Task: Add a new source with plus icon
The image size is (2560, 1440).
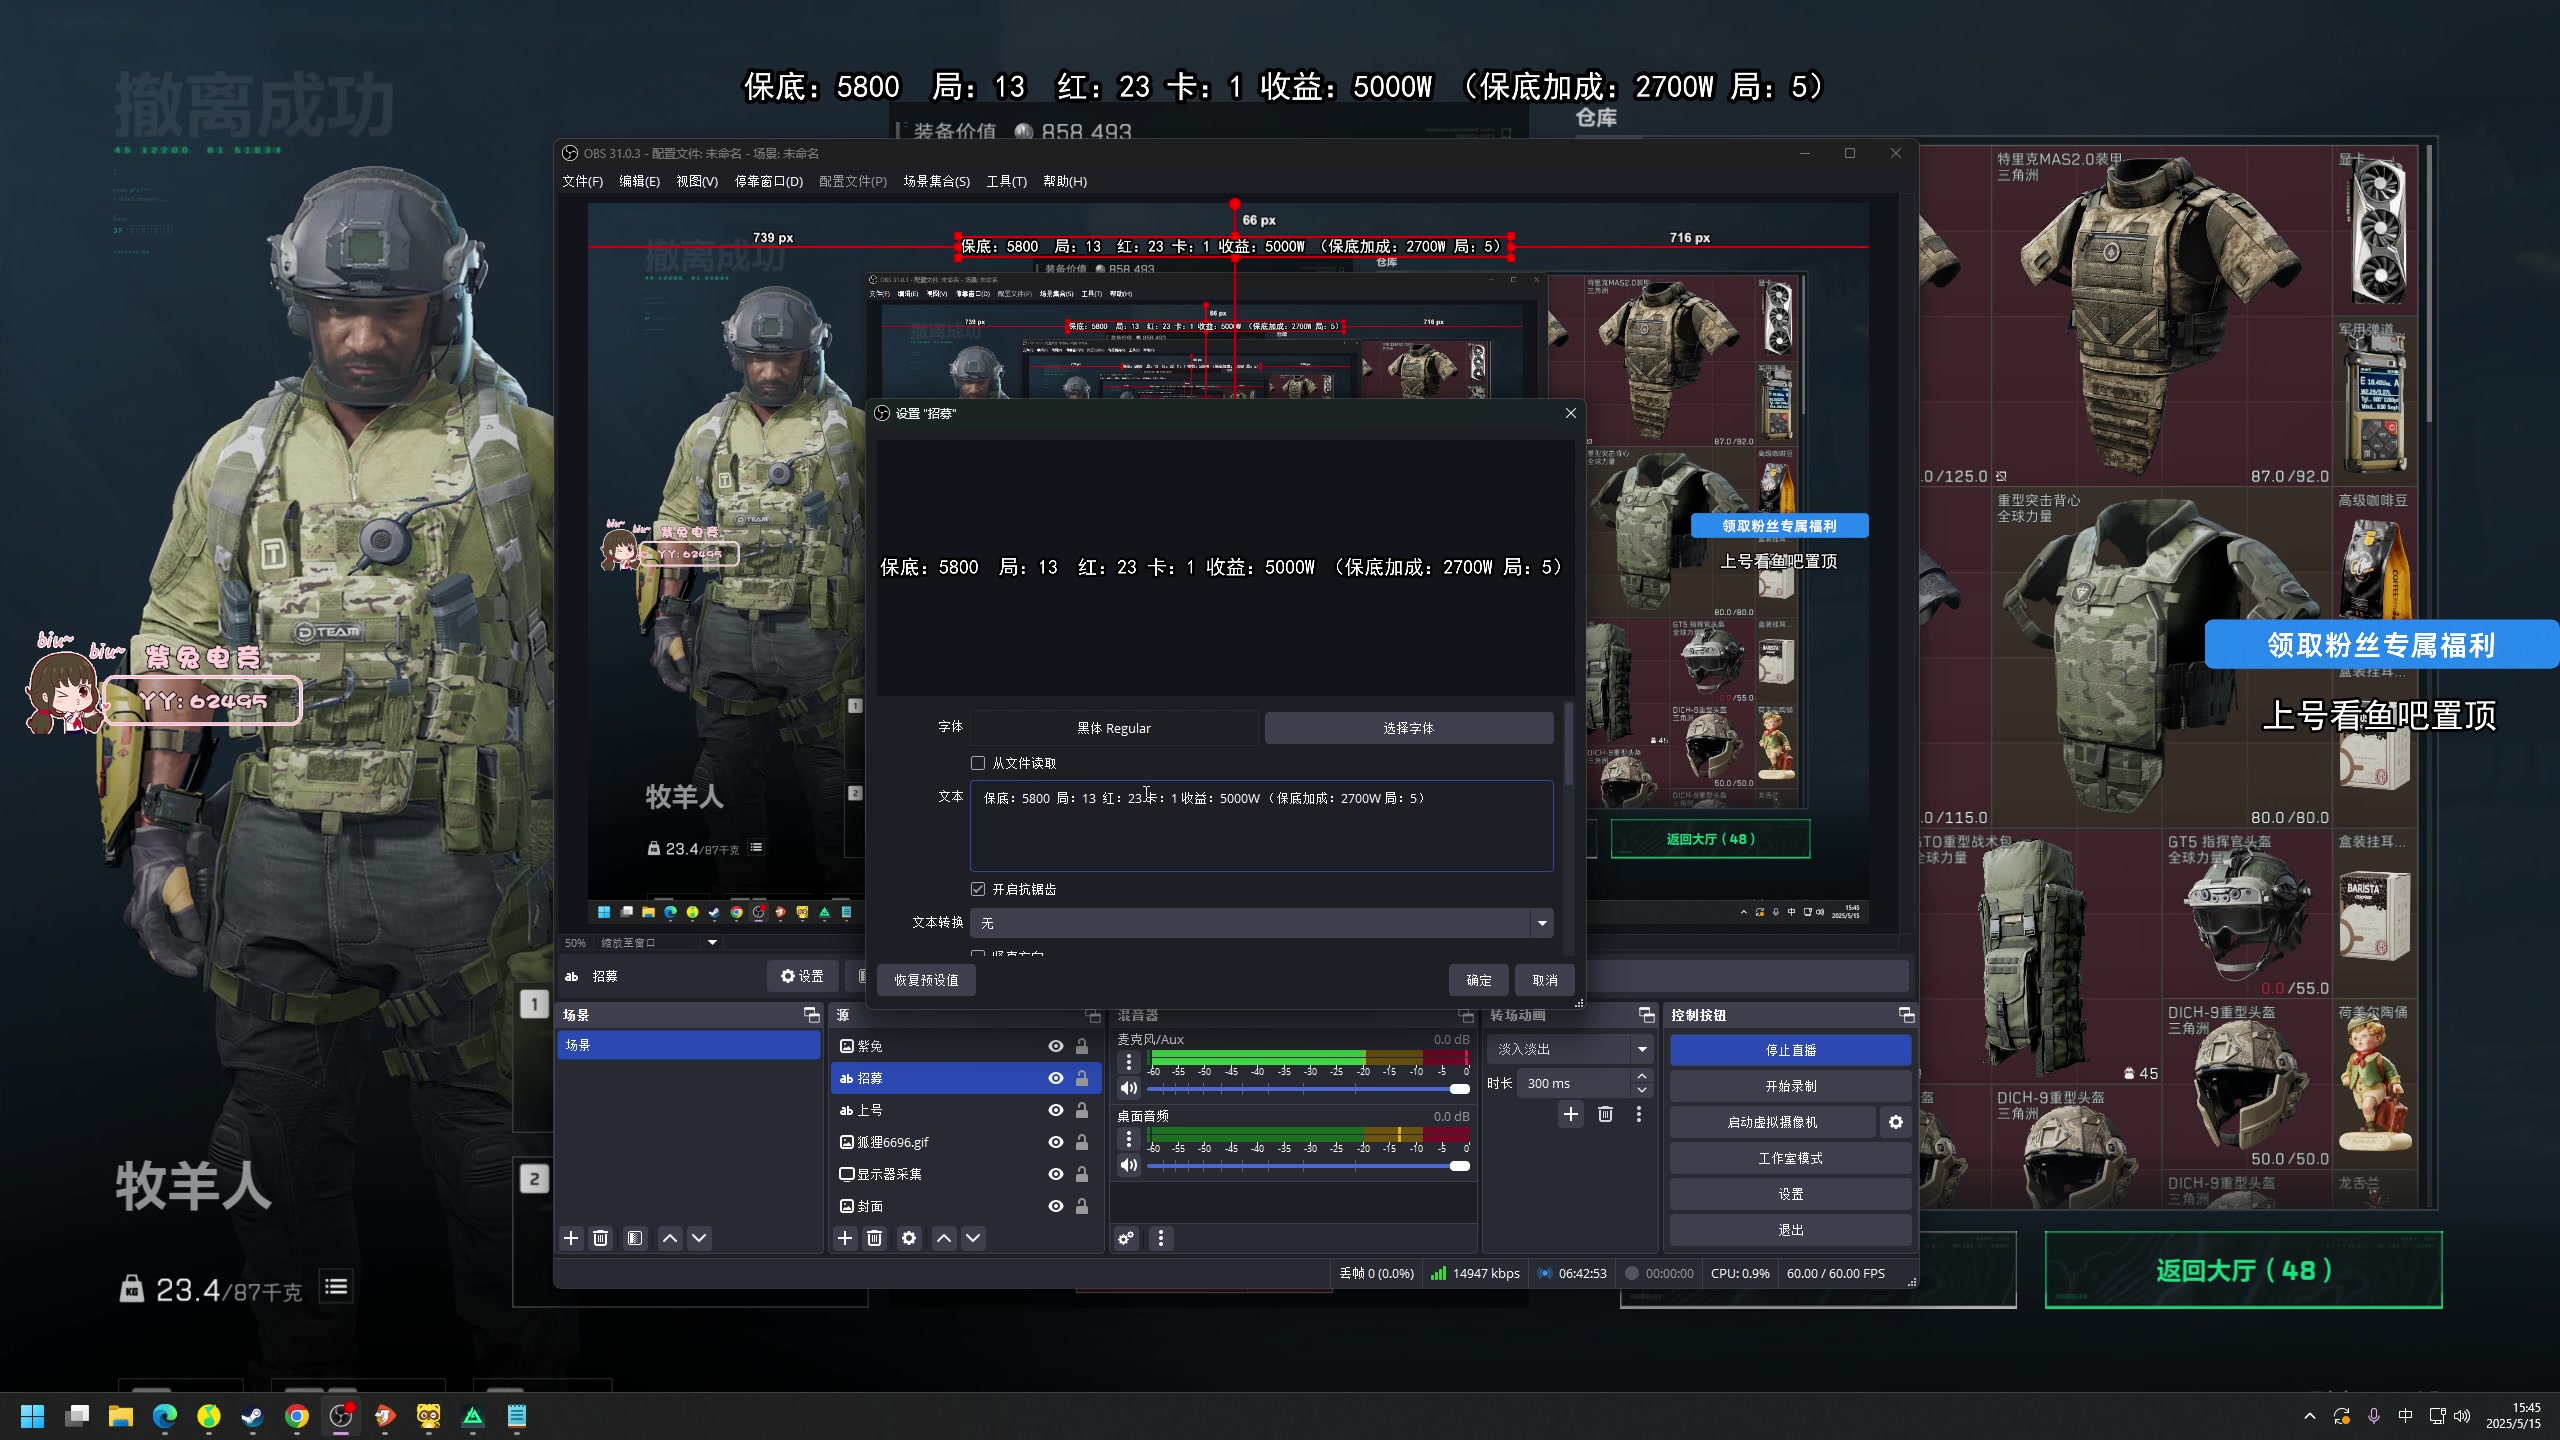Action: 845,1238
